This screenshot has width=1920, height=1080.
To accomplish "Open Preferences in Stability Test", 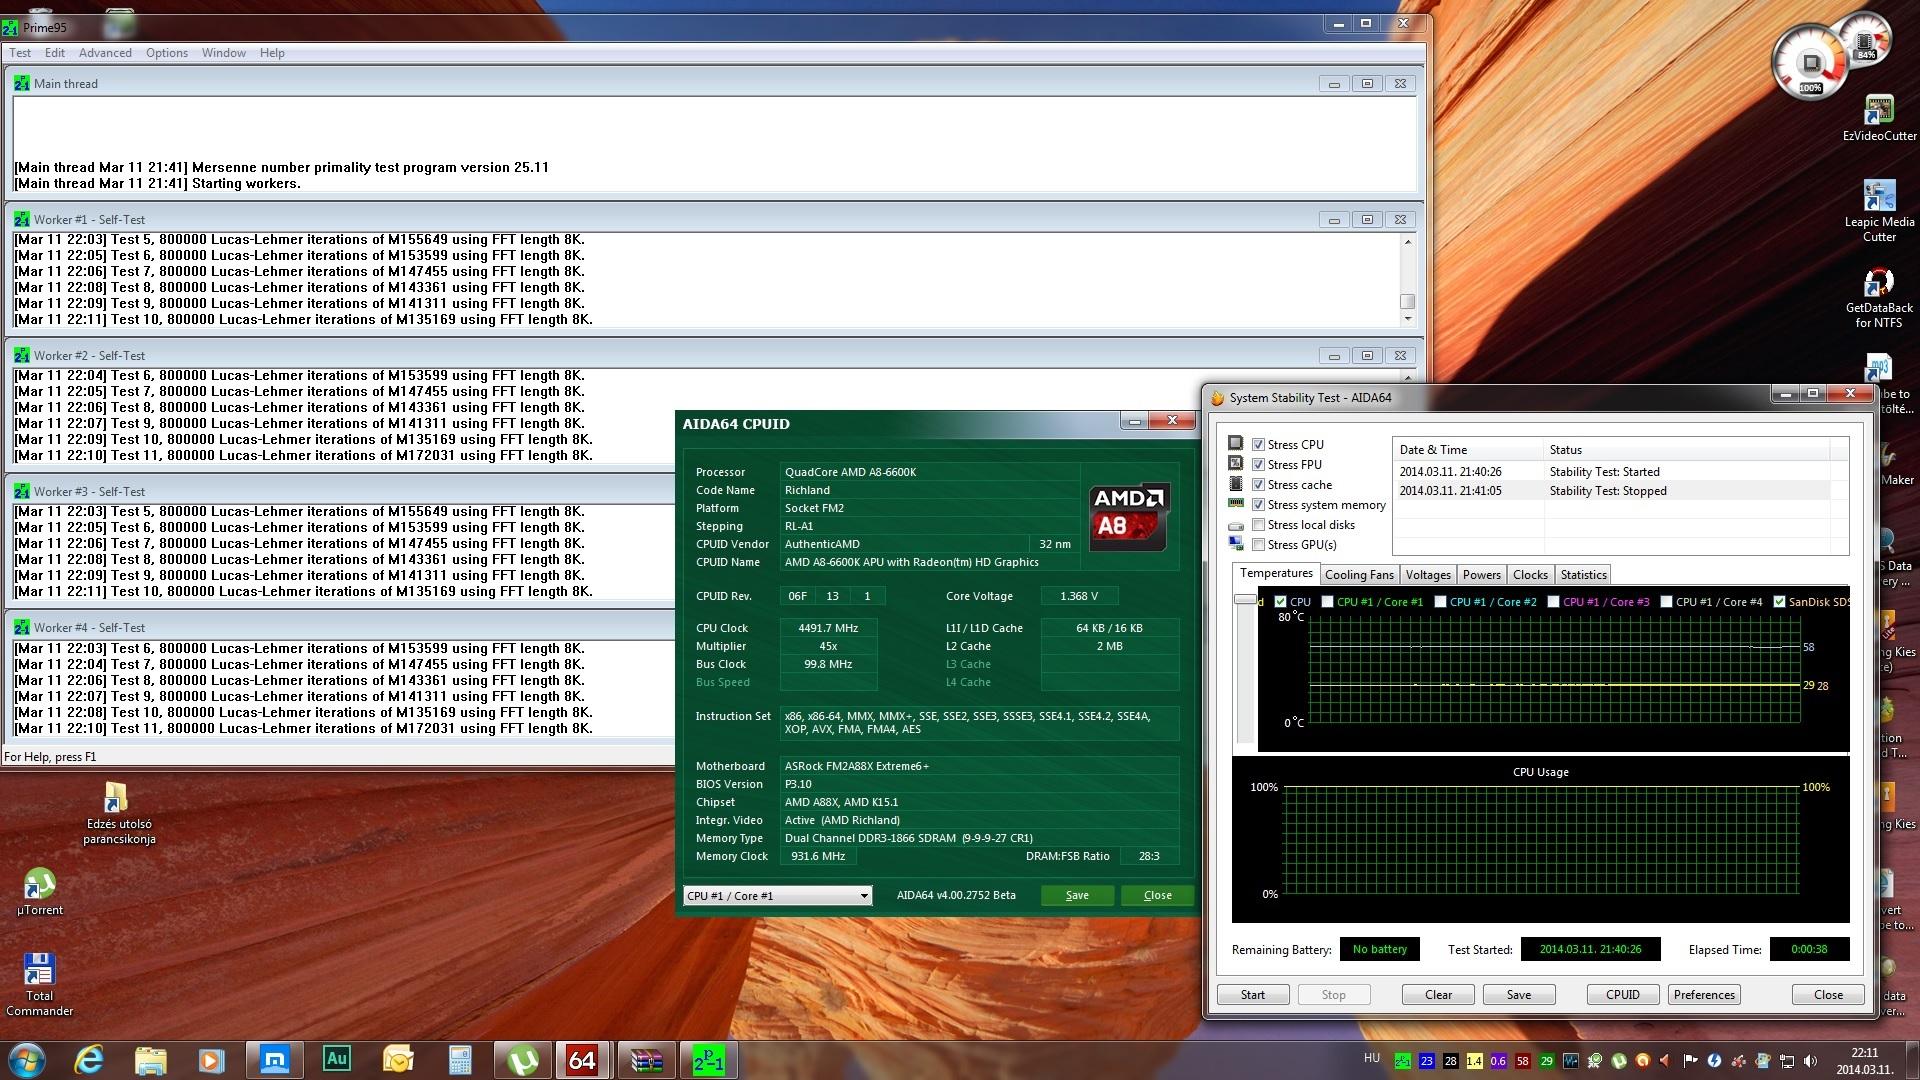I will coord(1704,995).
